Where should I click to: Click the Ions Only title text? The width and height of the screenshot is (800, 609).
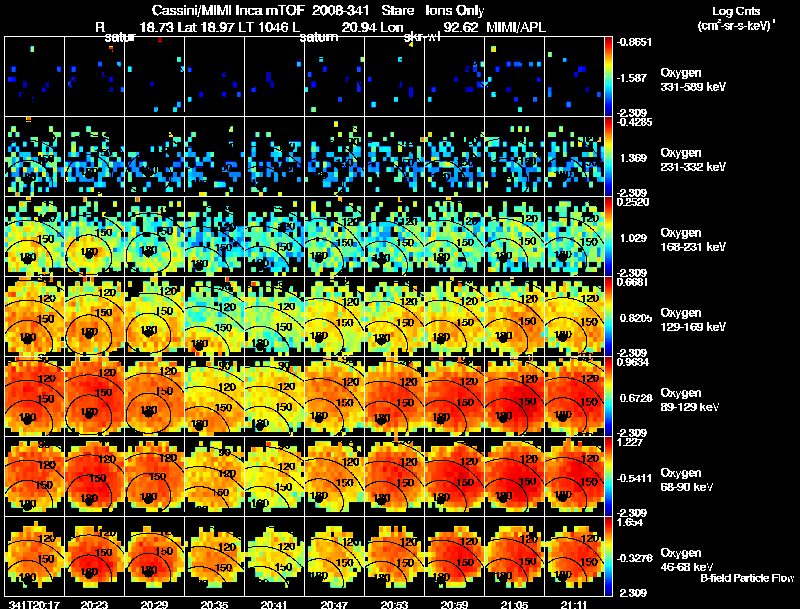pos(455,10)
